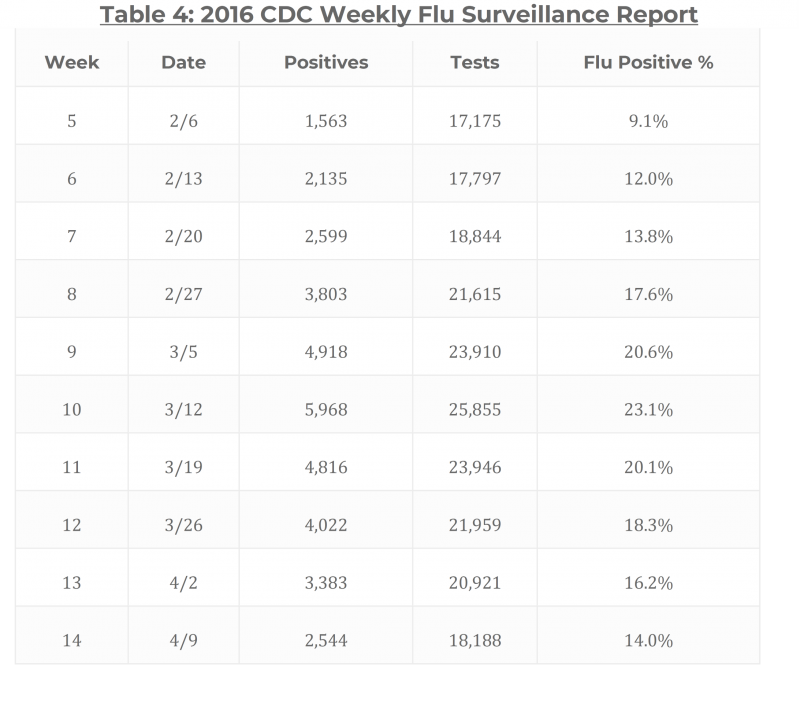Click positives value 3,383
The image size is (800, 703).
click(326, 583)
